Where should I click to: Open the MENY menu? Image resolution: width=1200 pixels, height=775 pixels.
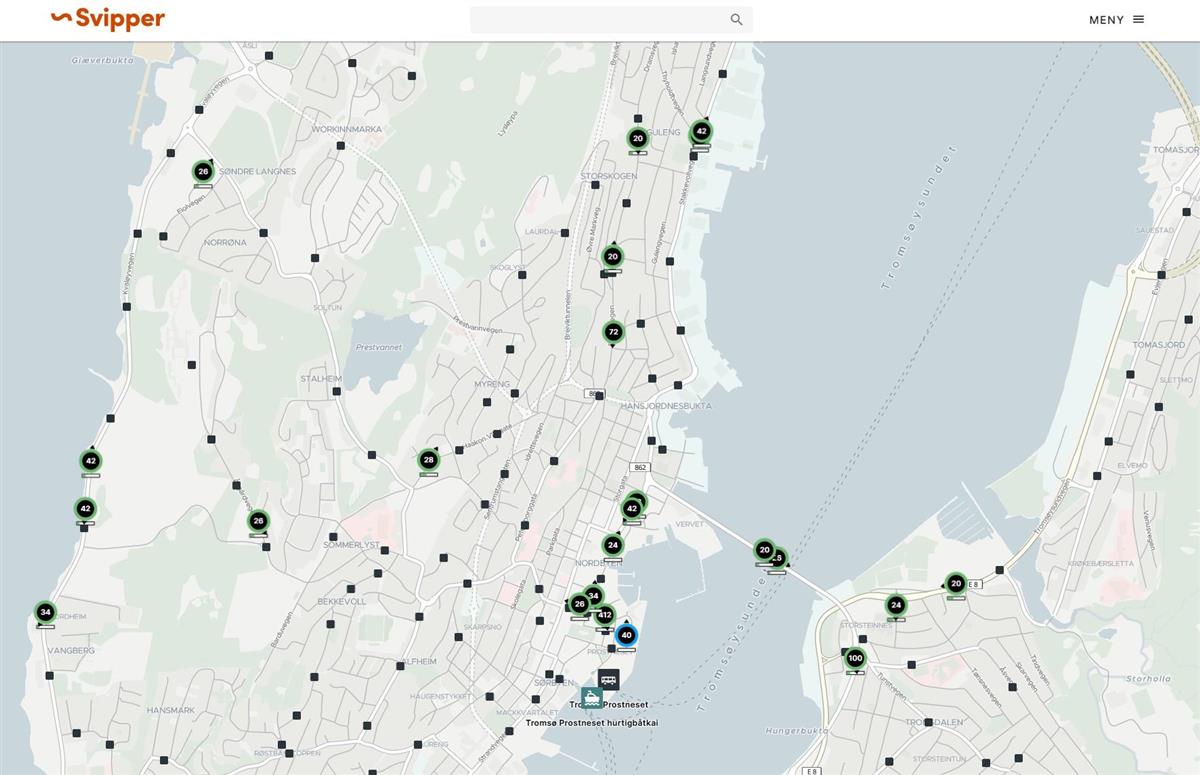point(1116,20)
